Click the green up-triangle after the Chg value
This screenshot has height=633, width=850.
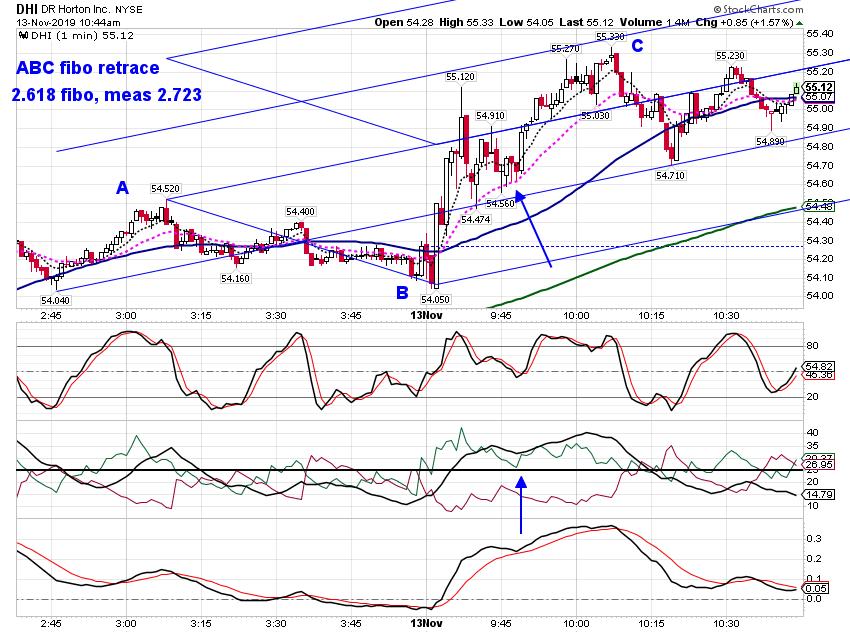pyautogui.click(x=800, y=23)
